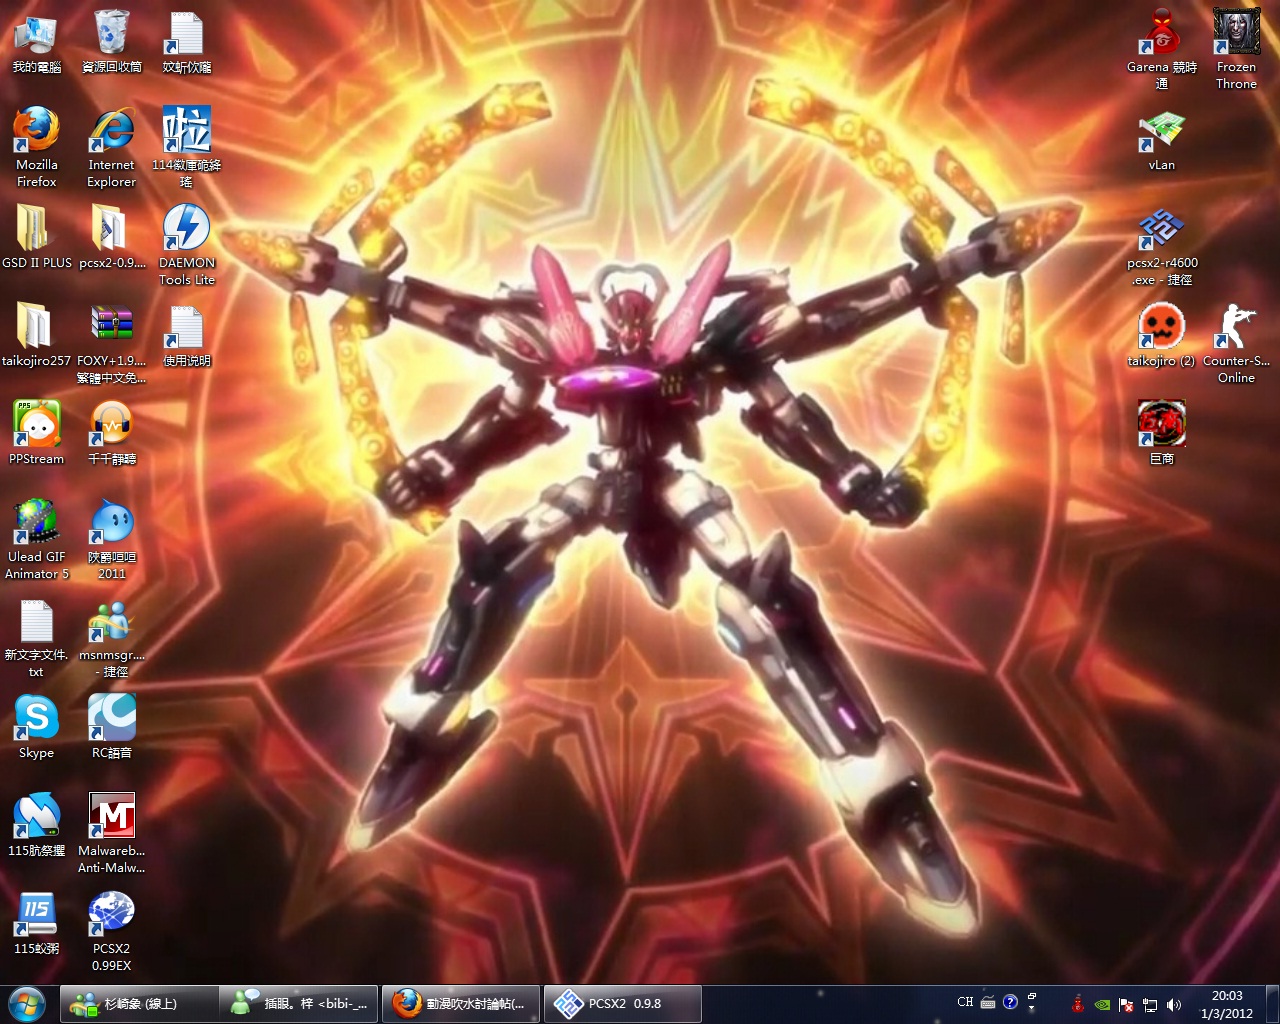Select the blue blob 2011 shortcut
The width and height of the screenshot is (1280, 1024).
pos(112,539)
